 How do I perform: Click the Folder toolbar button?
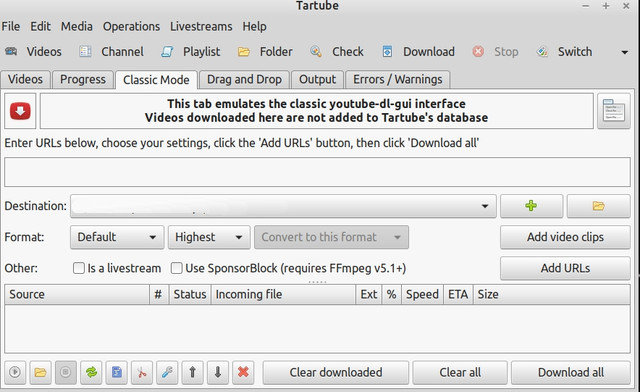point(265,52)
